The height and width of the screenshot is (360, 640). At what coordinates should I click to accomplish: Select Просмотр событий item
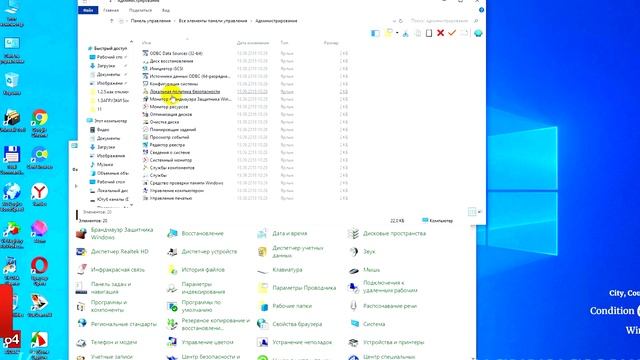tap(169, 137)
